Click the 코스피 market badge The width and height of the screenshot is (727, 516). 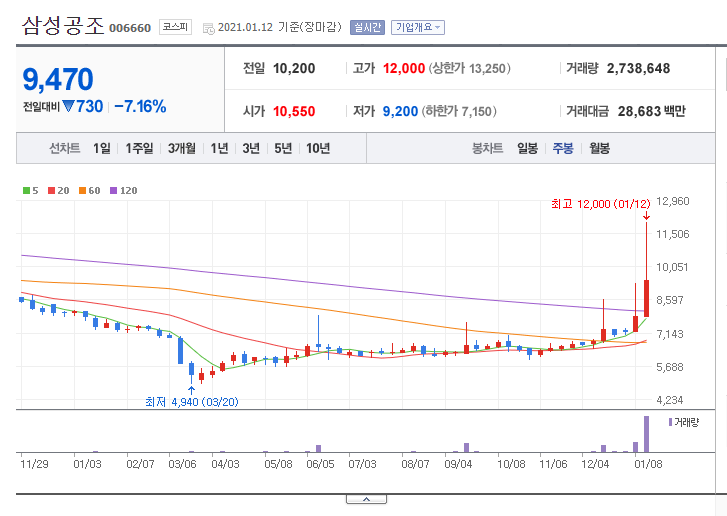coord(175,27)
